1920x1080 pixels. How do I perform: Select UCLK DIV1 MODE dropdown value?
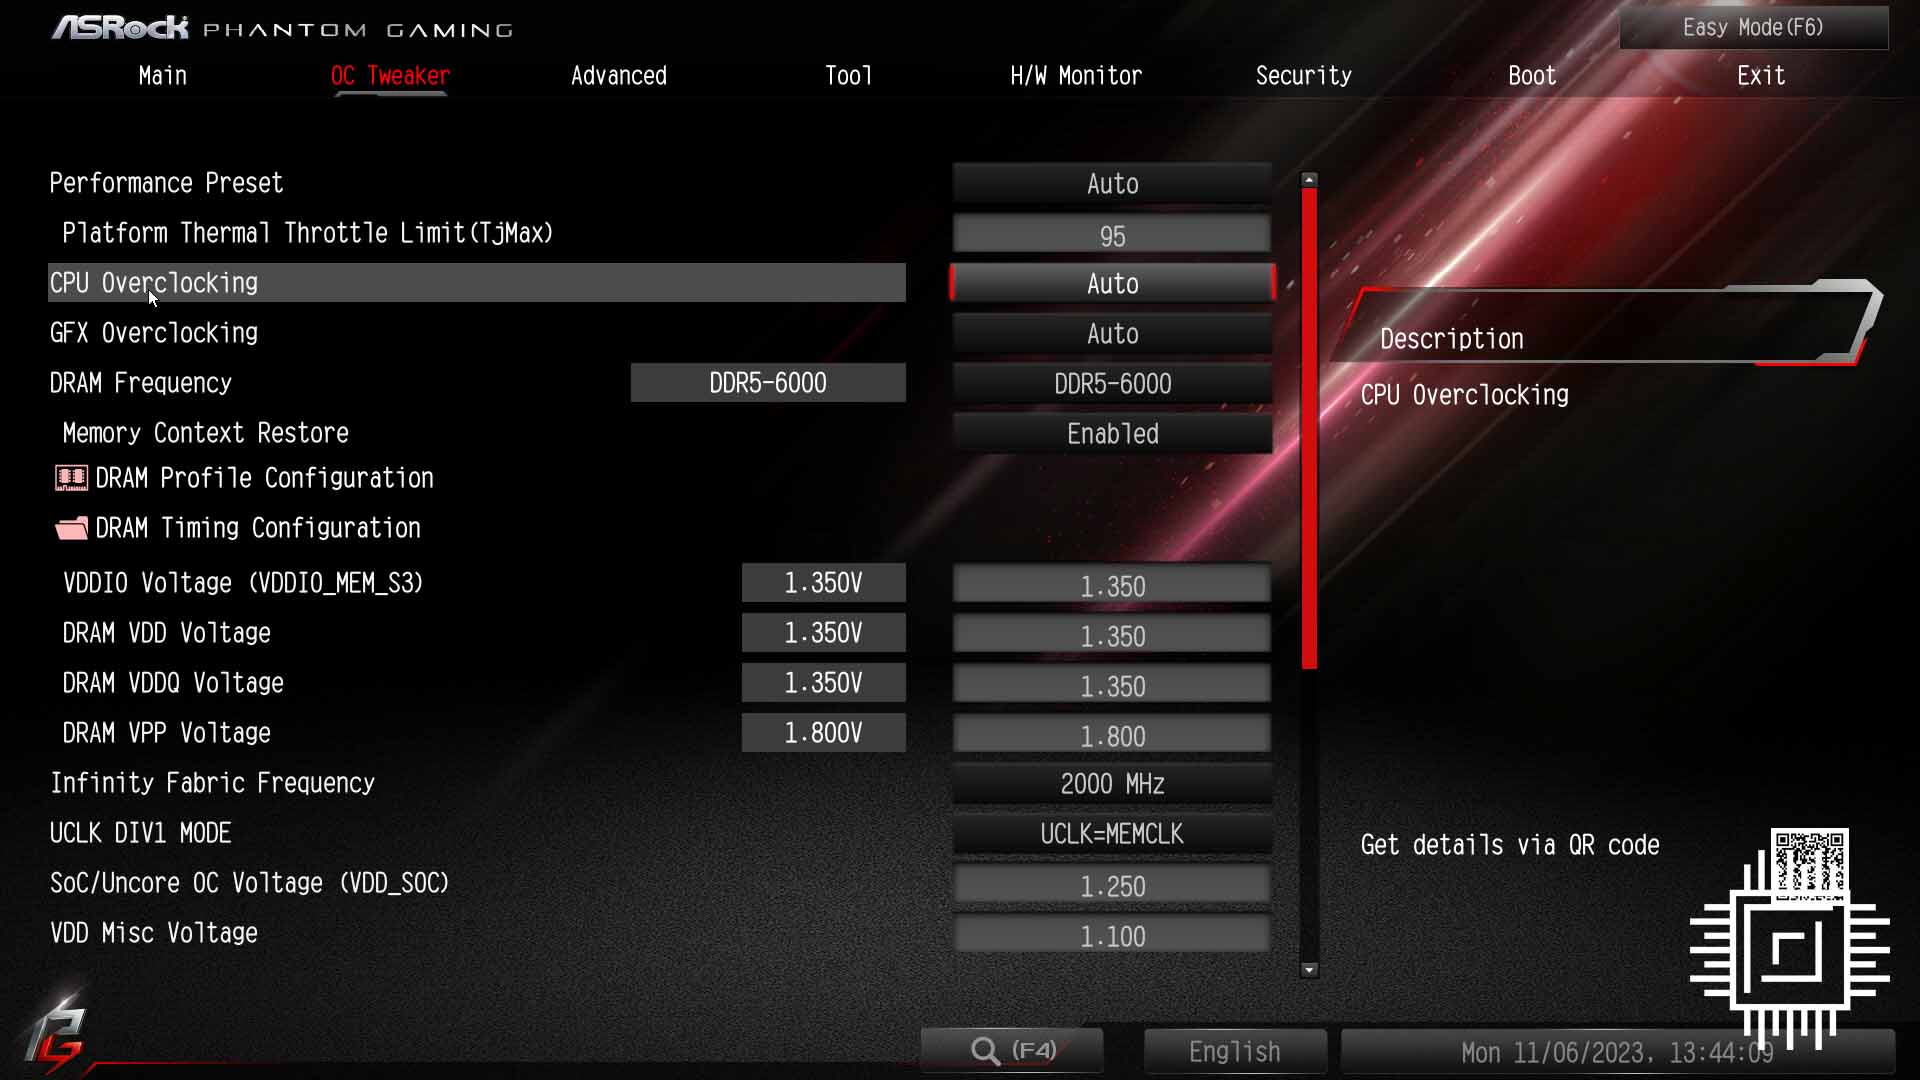tap(1110, 833)
